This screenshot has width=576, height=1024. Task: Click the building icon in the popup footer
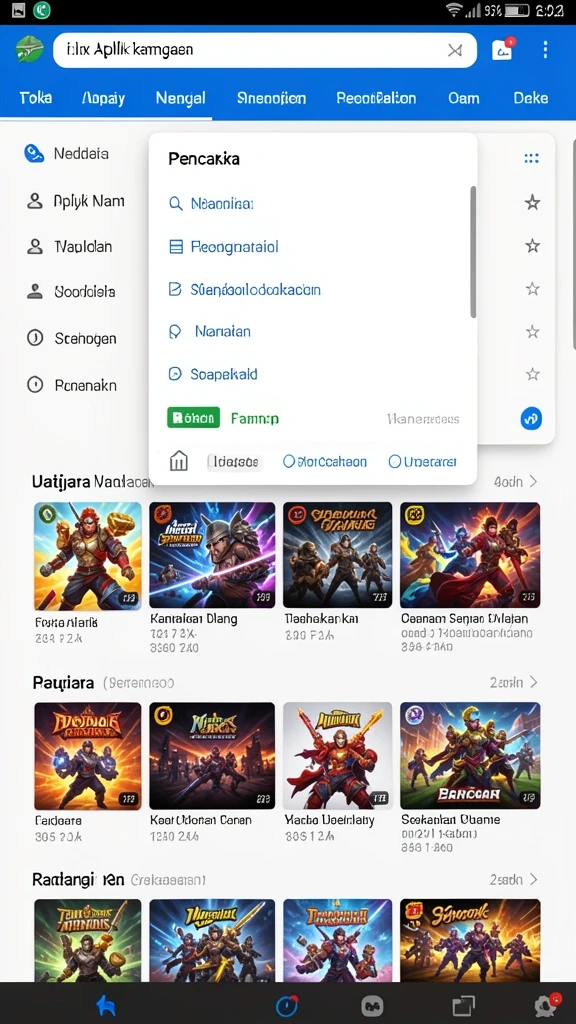point(178,461)
